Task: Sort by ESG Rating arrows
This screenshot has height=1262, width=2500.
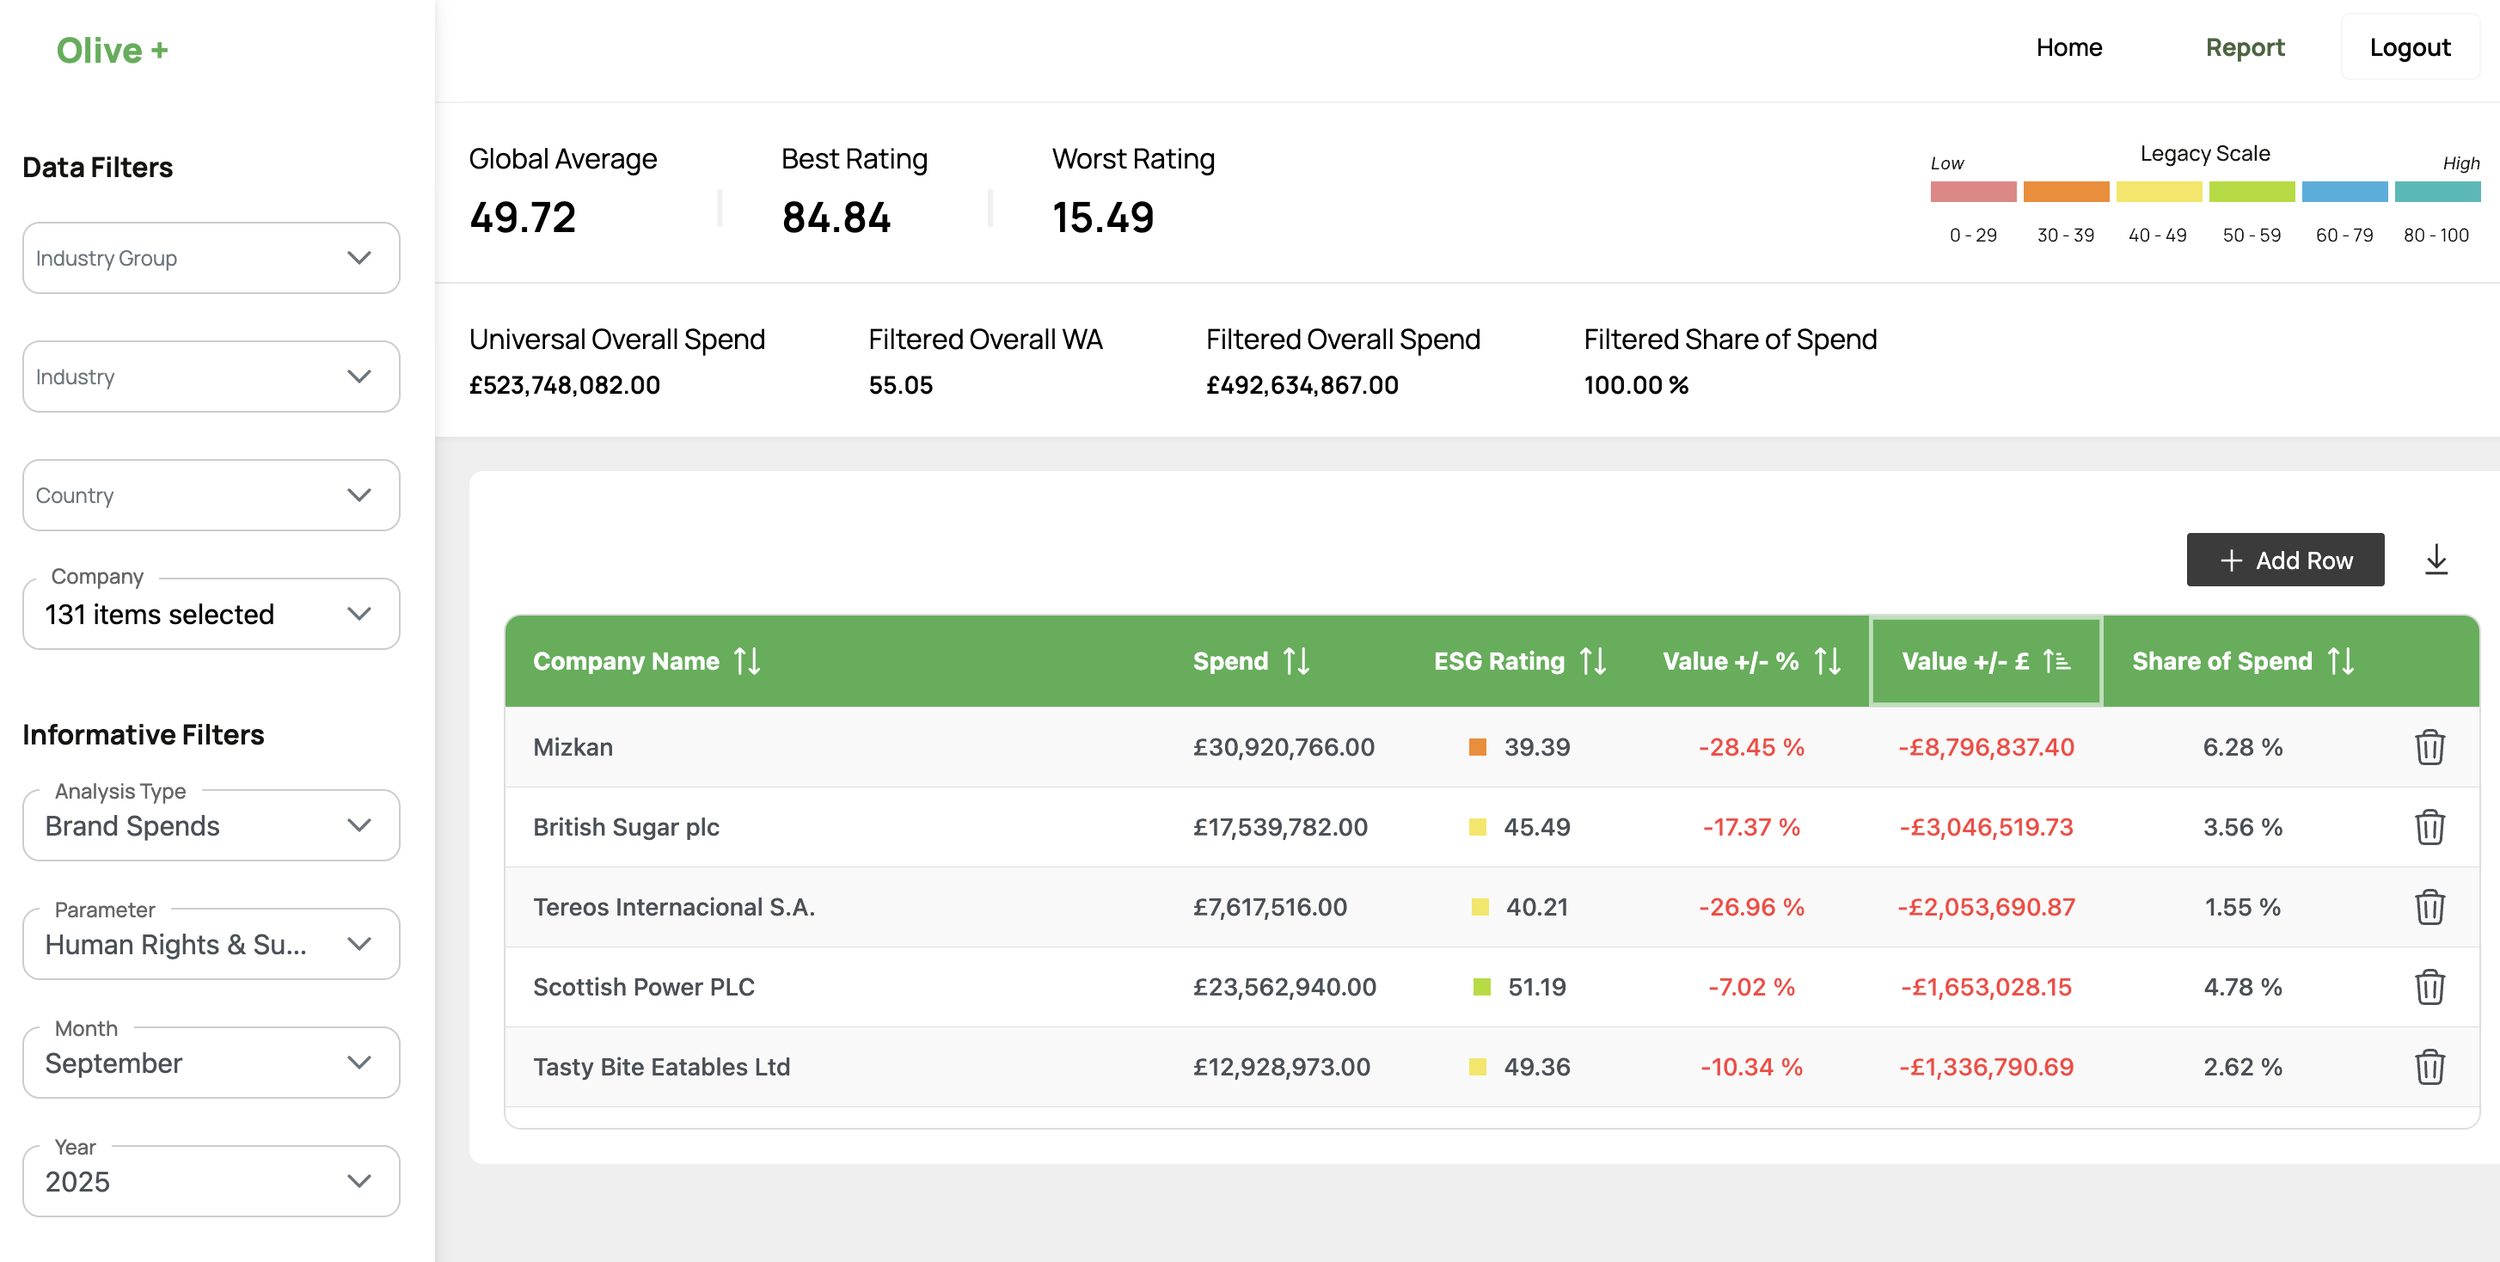Action: tap(1592, 661)
